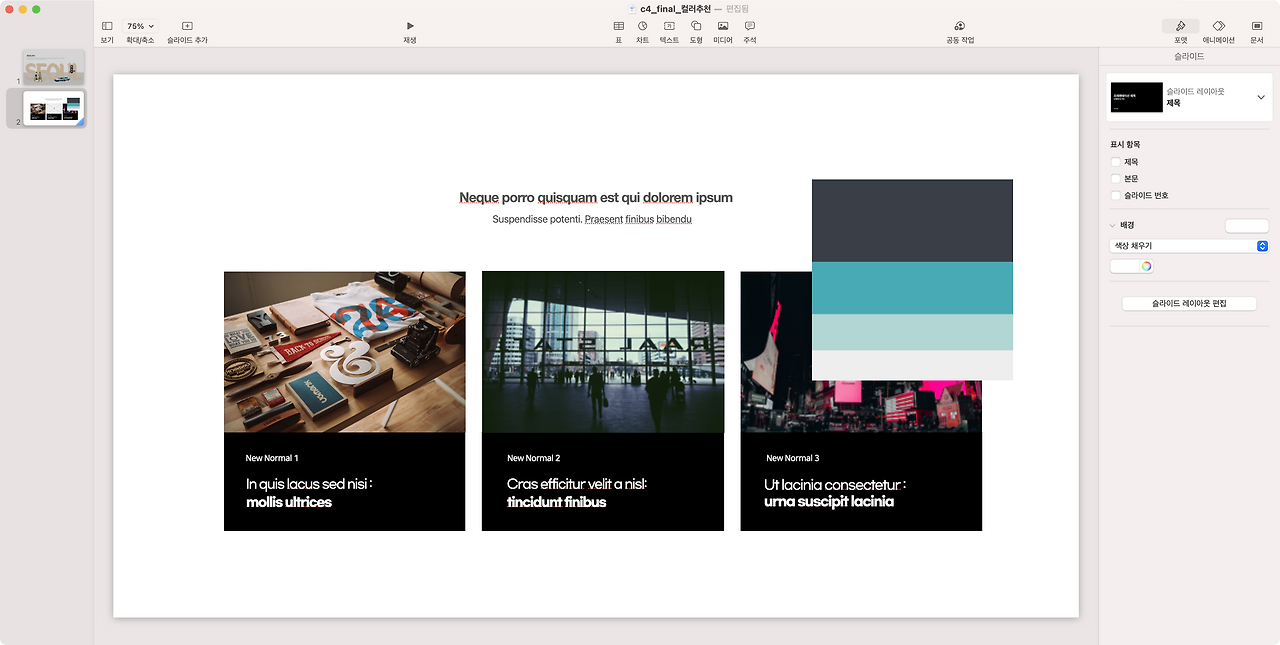
Task: Select the dark gray palette band
Action: pos(912,221)
